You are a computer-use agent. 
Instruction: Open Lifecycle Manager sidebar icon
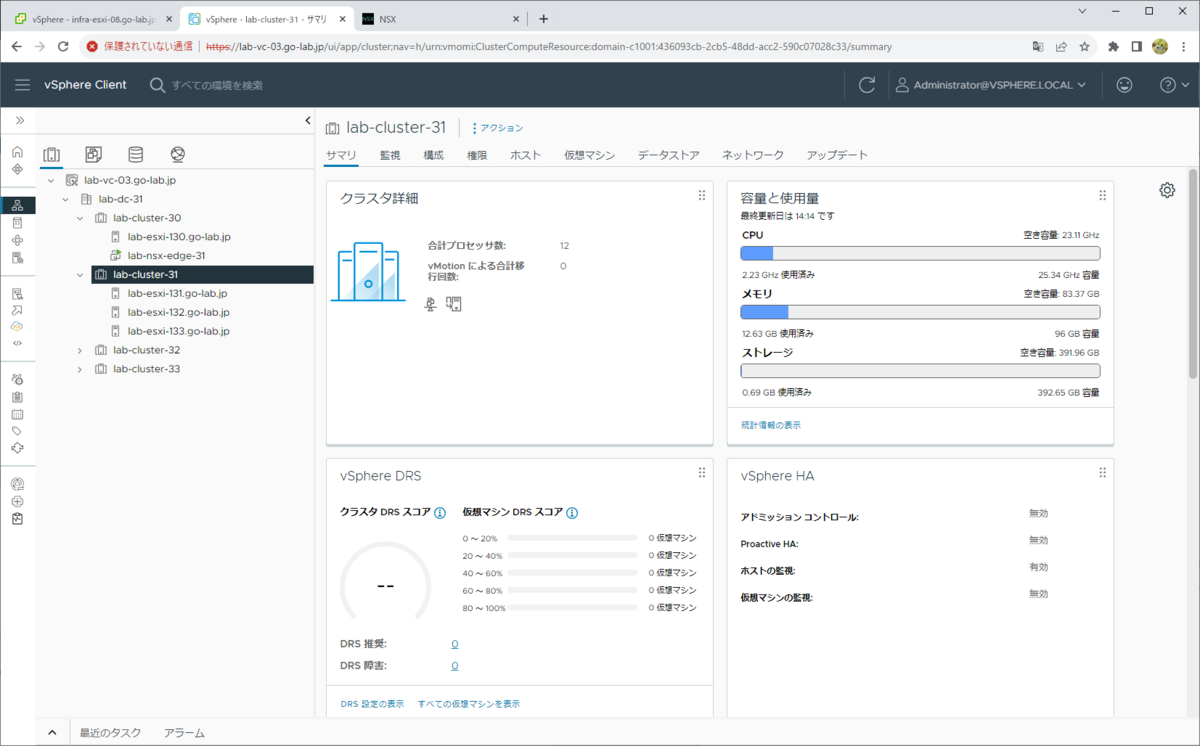click(x=17, y=448)
